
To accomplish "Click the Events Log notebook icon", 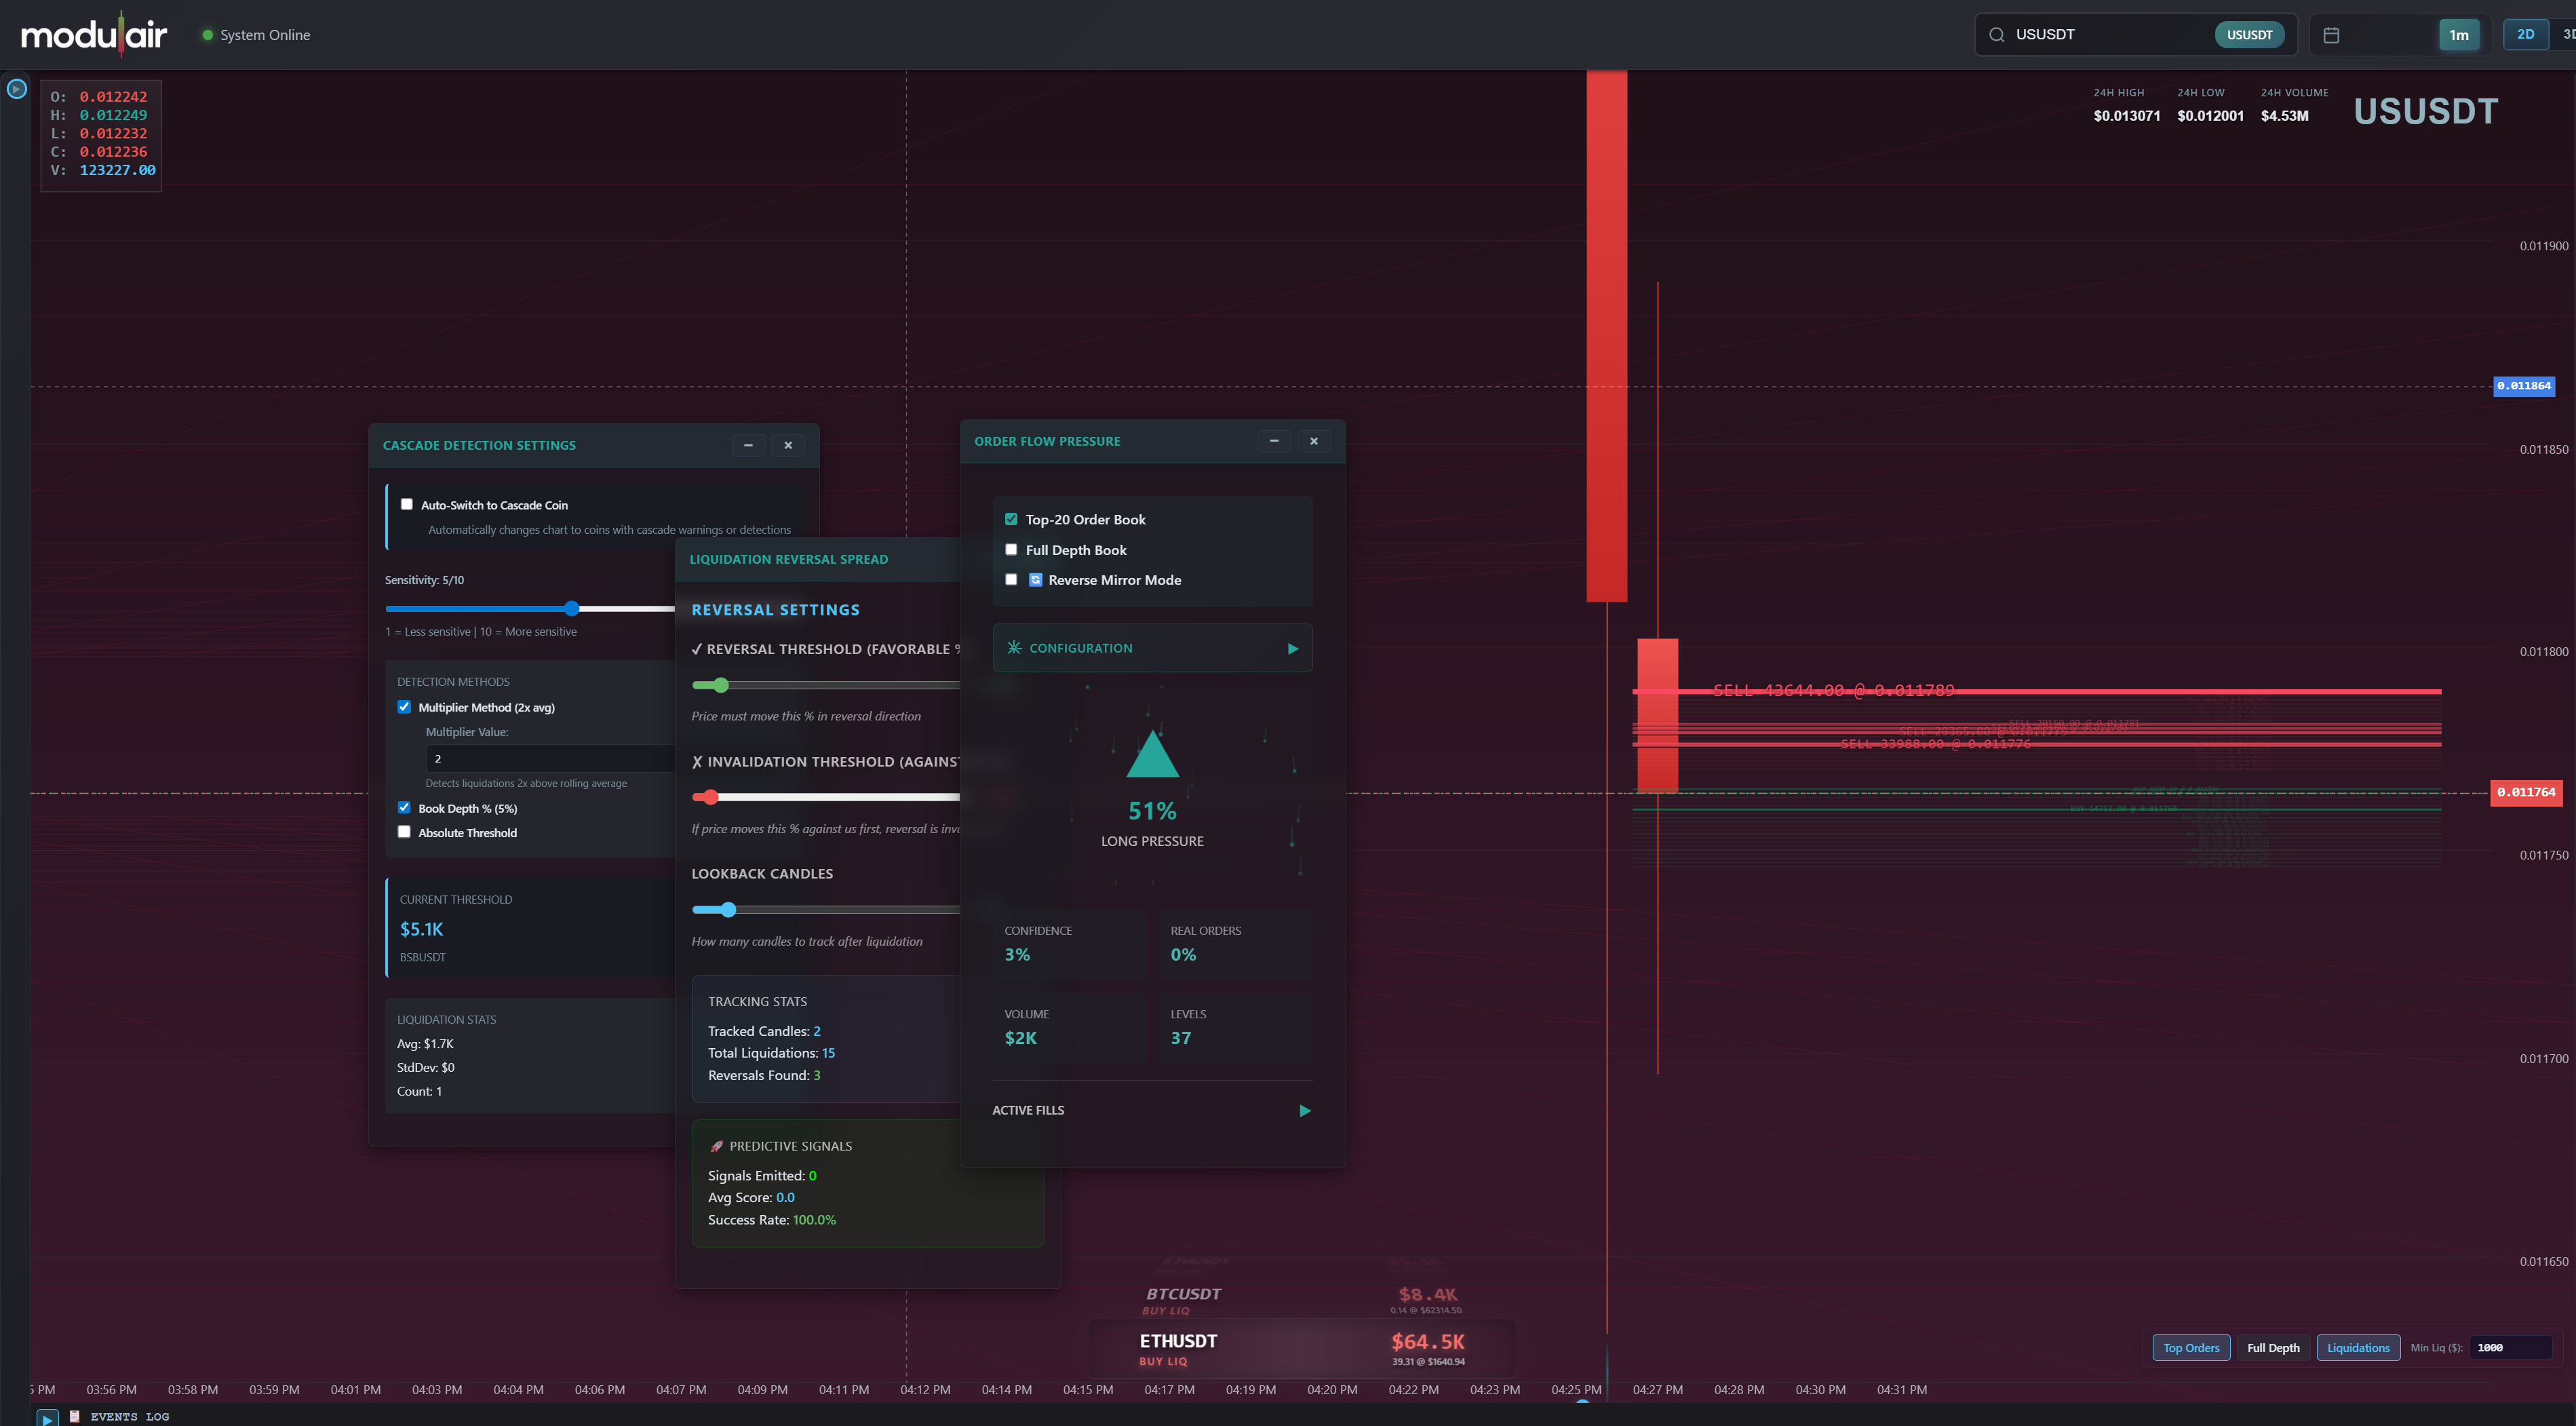I will 74,1416.
